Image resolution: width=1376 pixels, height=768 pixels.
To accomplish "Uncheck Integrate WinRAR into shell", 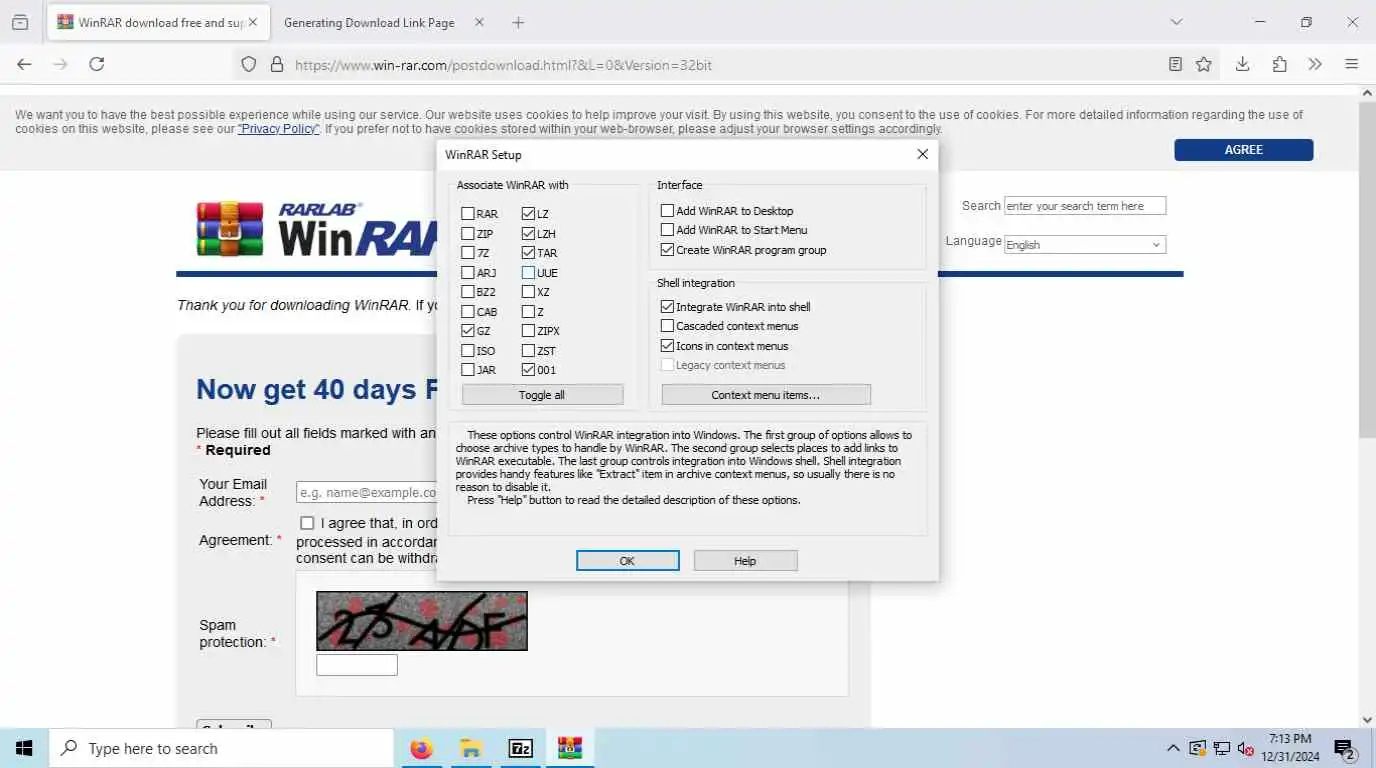I will [667, 307].
